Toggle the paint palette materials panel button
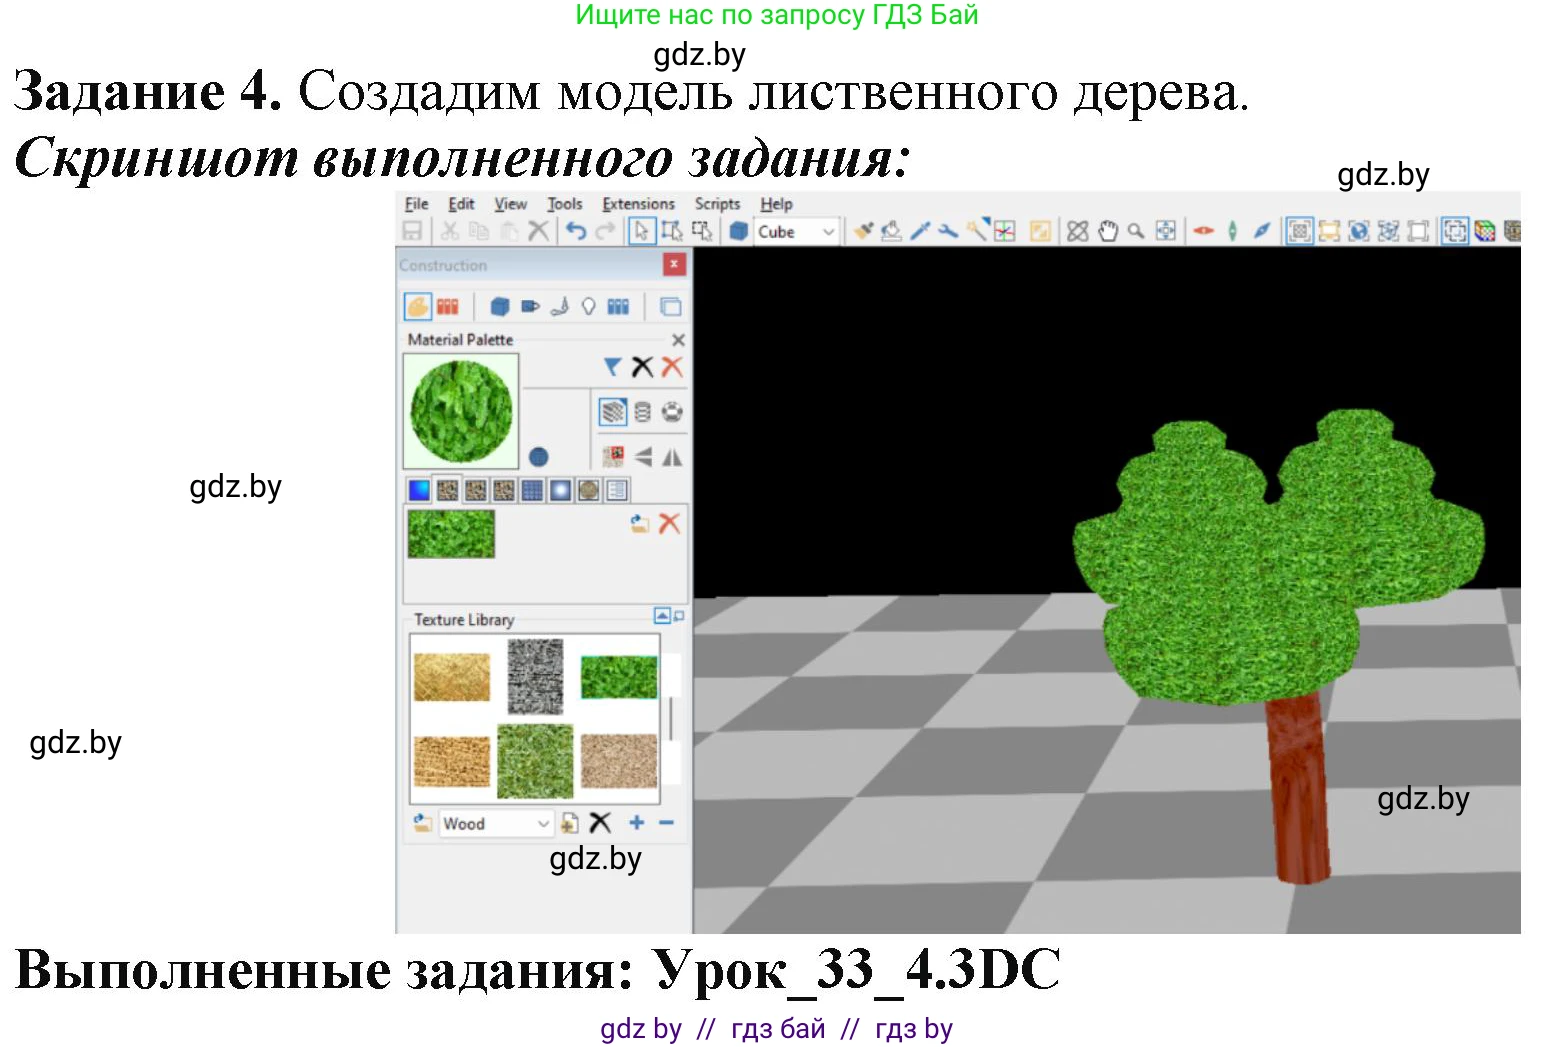This screenshot has height=1047, width=1556. [418, 306]
